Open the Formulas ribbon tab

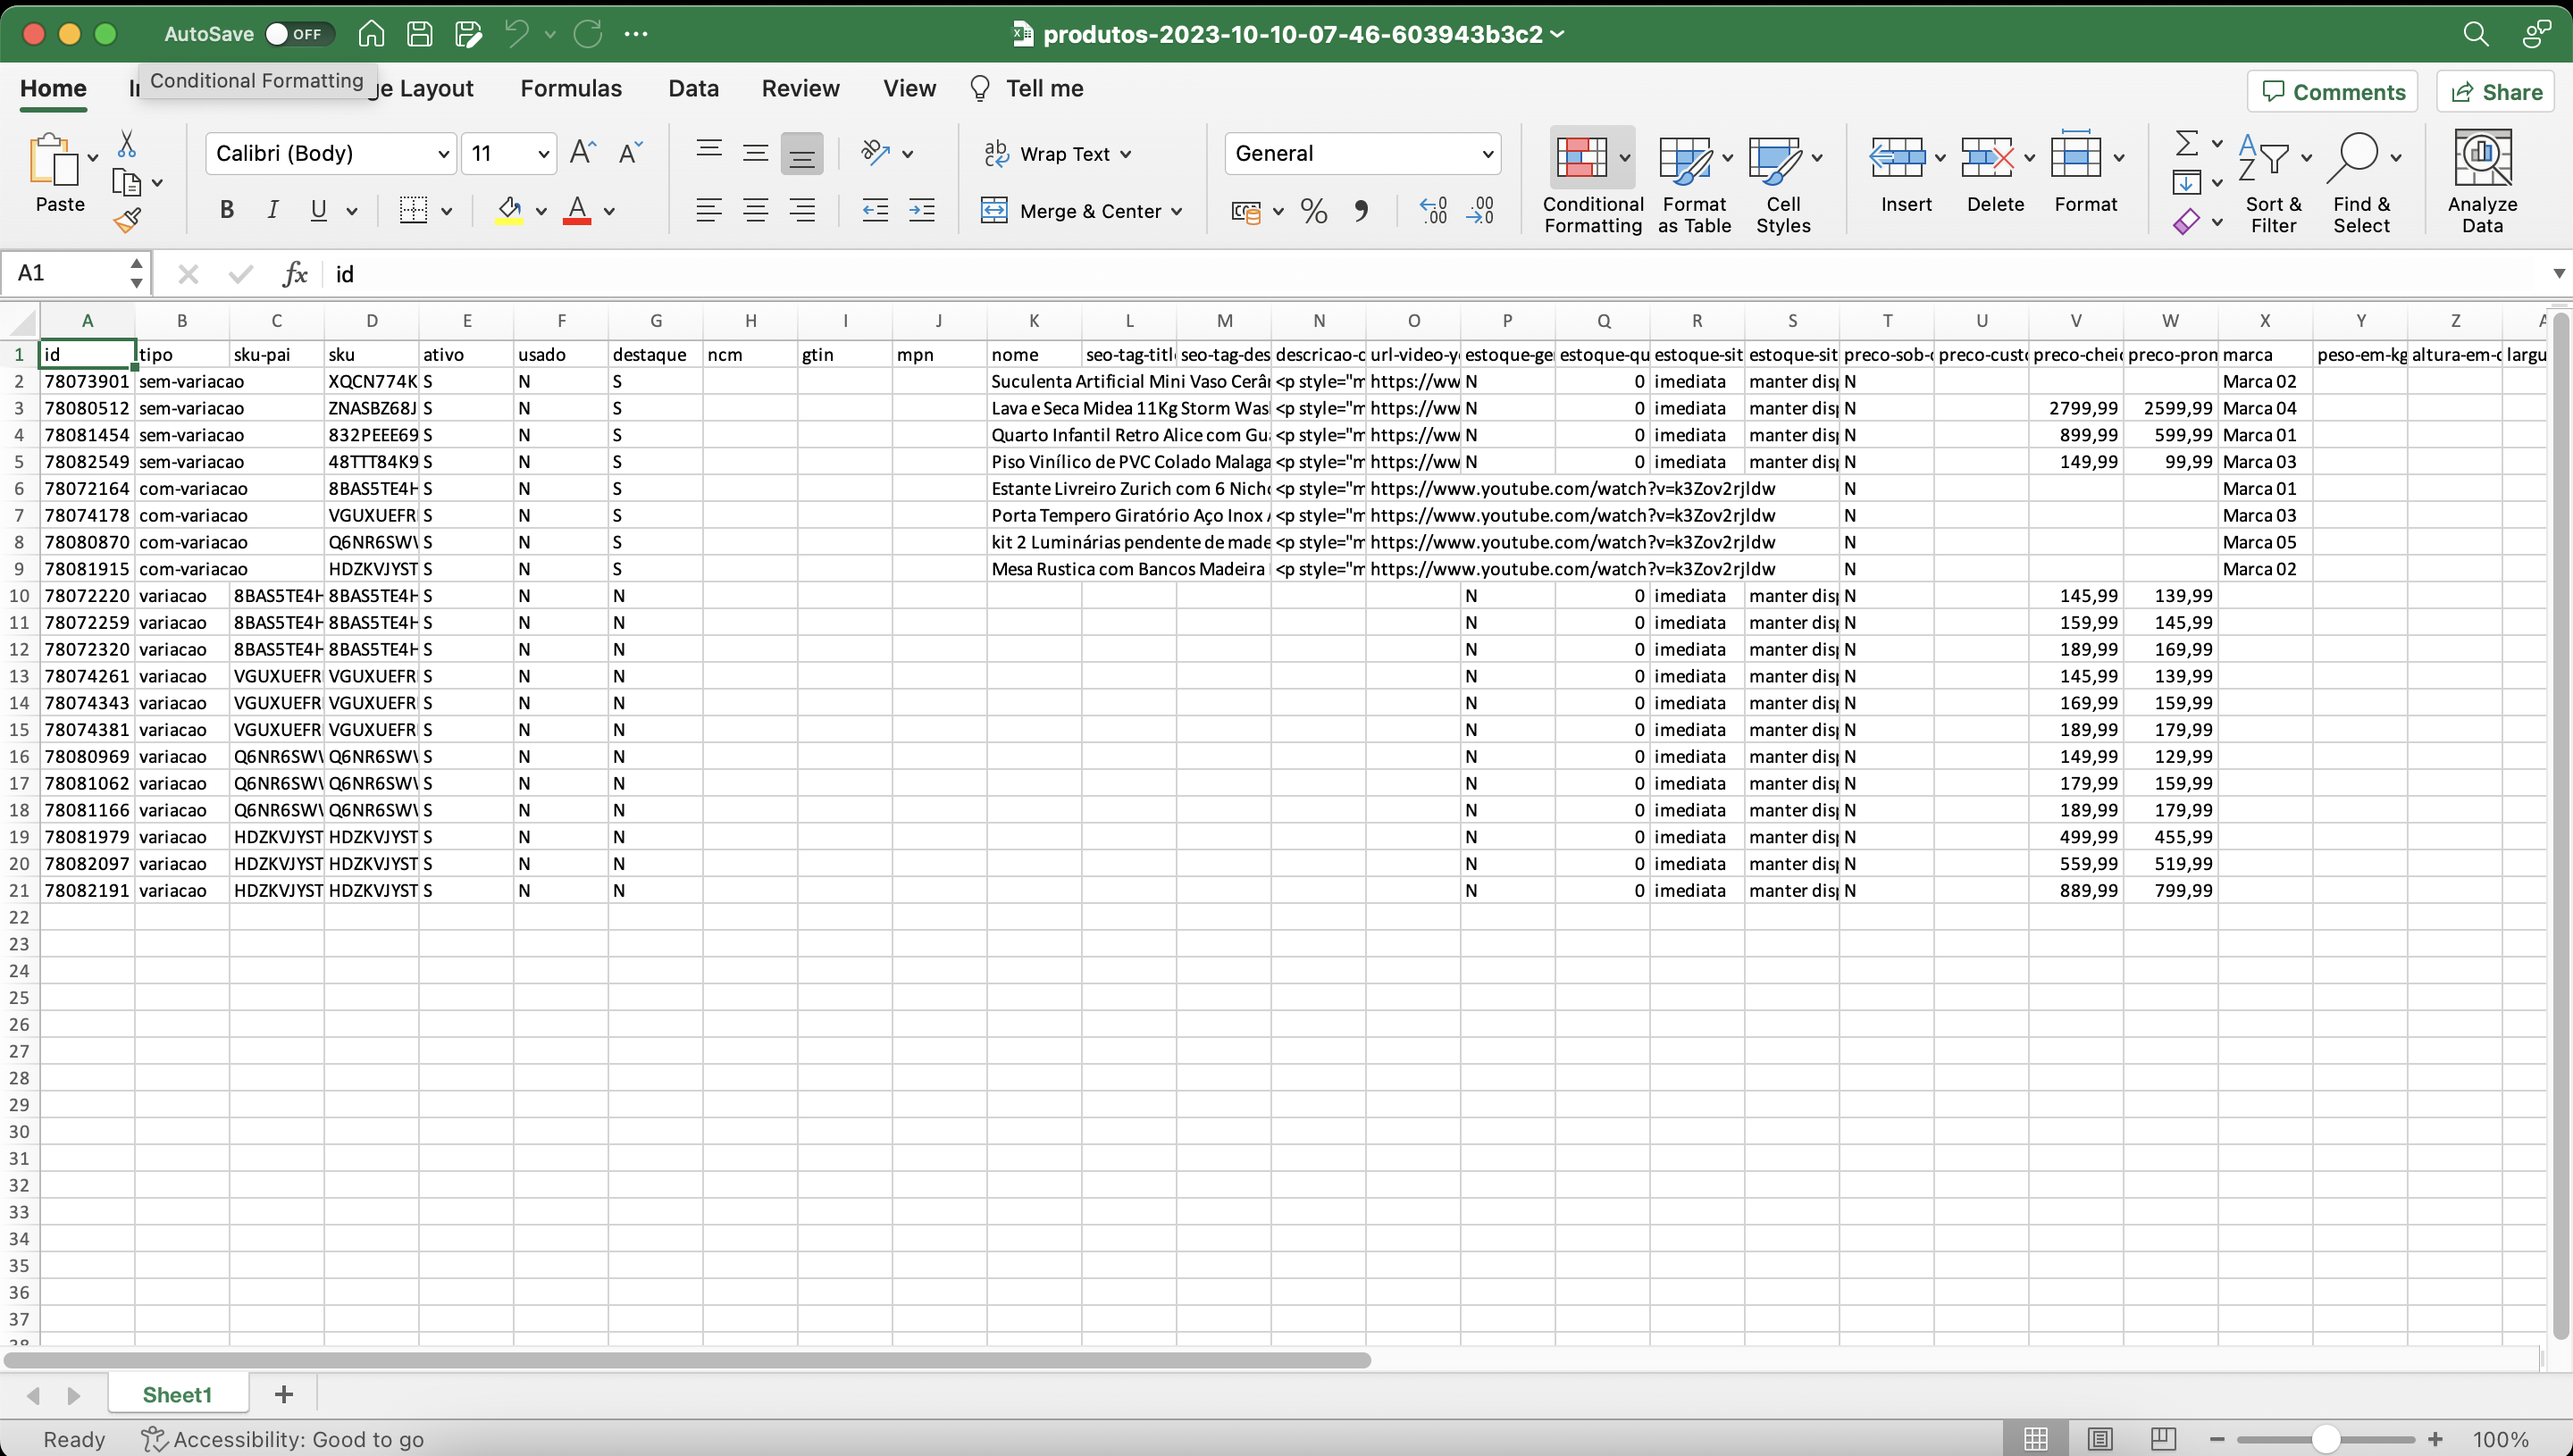(x=570, y=88)
